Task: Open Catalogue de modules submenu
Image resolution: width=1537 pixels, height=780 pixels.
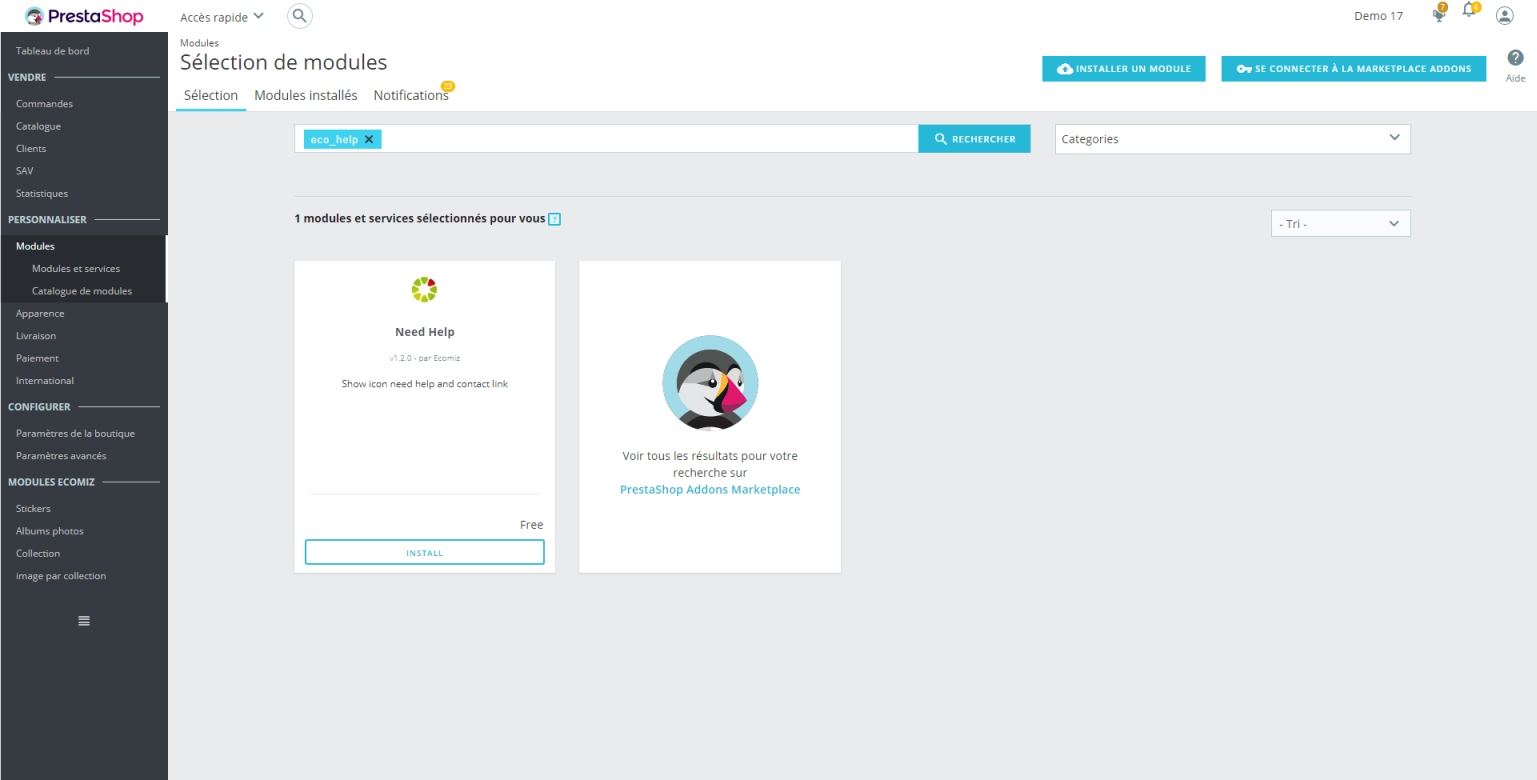Action: pyautogui.click(x=82, y=291)
